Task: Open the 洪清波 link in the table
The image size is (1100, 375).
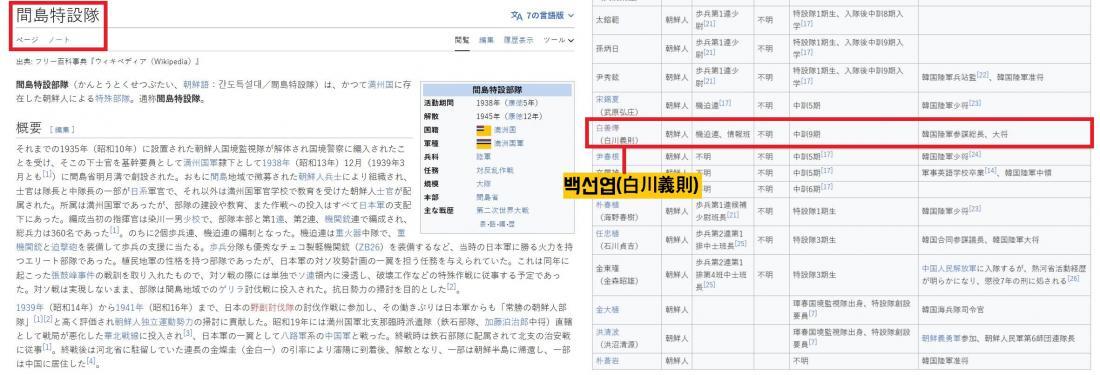Action: point(607,332)
